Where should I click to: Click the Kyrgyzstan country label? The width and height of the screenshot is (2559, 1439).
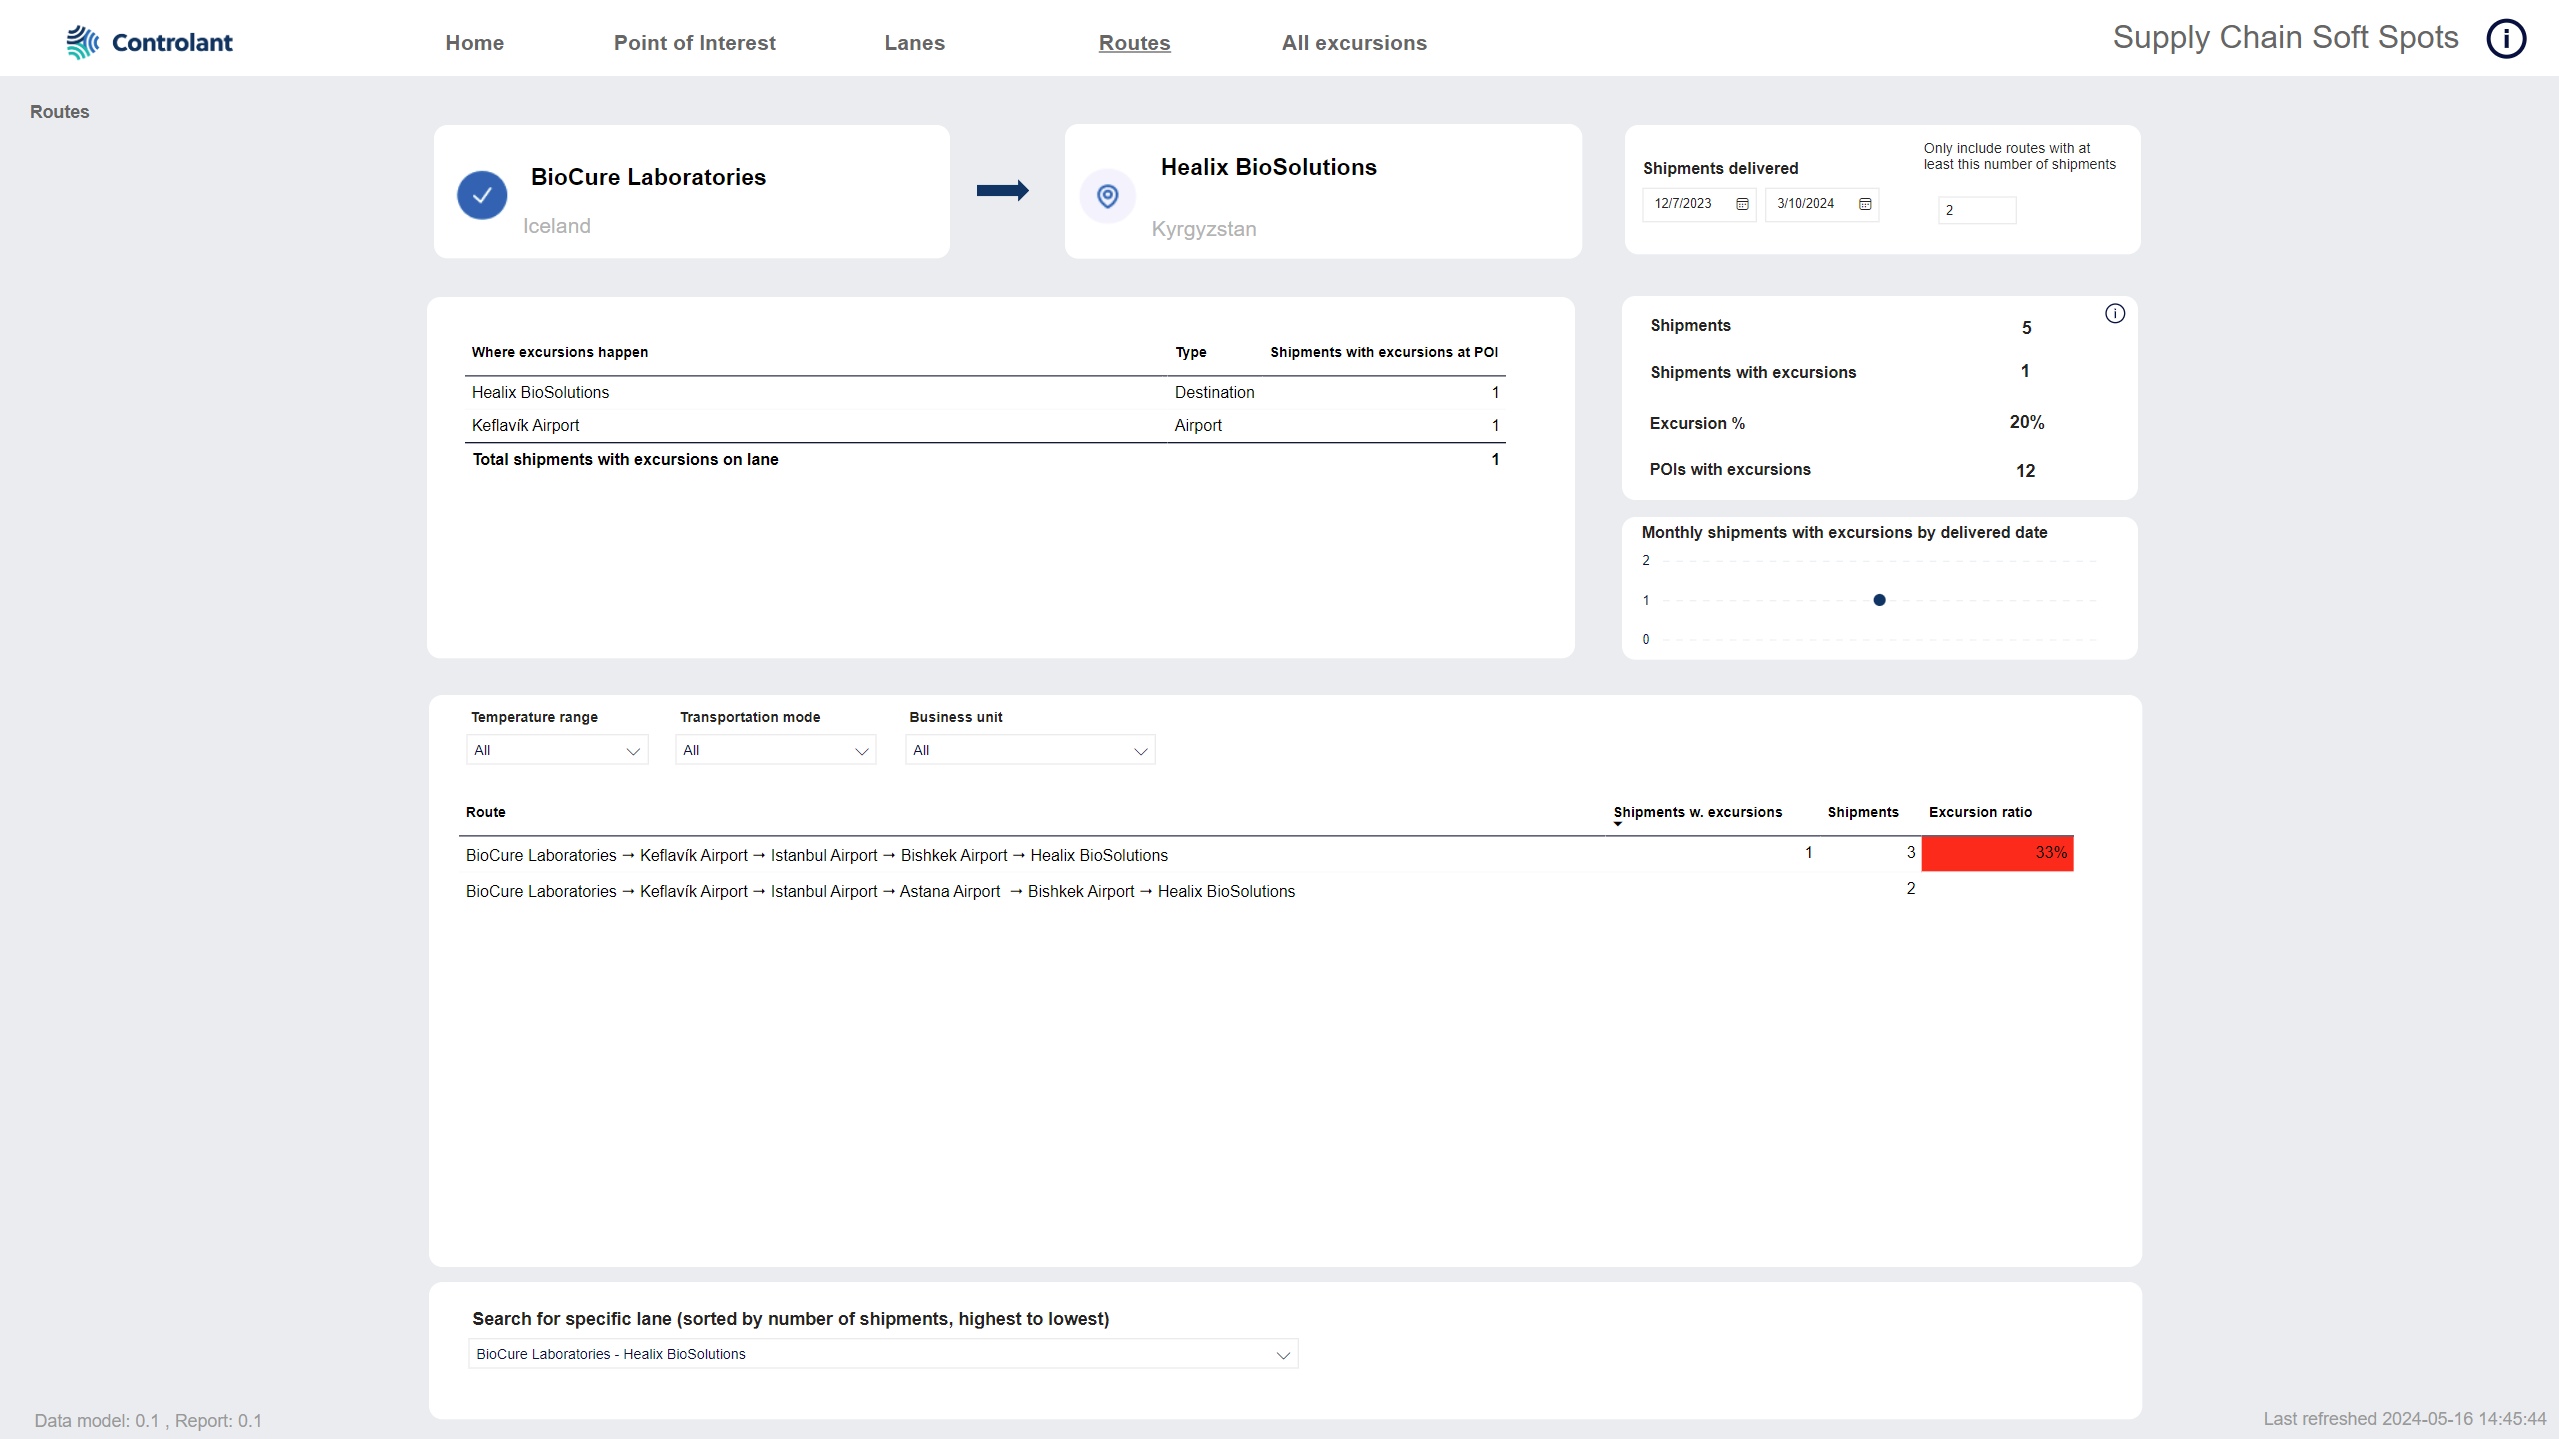1204,230
